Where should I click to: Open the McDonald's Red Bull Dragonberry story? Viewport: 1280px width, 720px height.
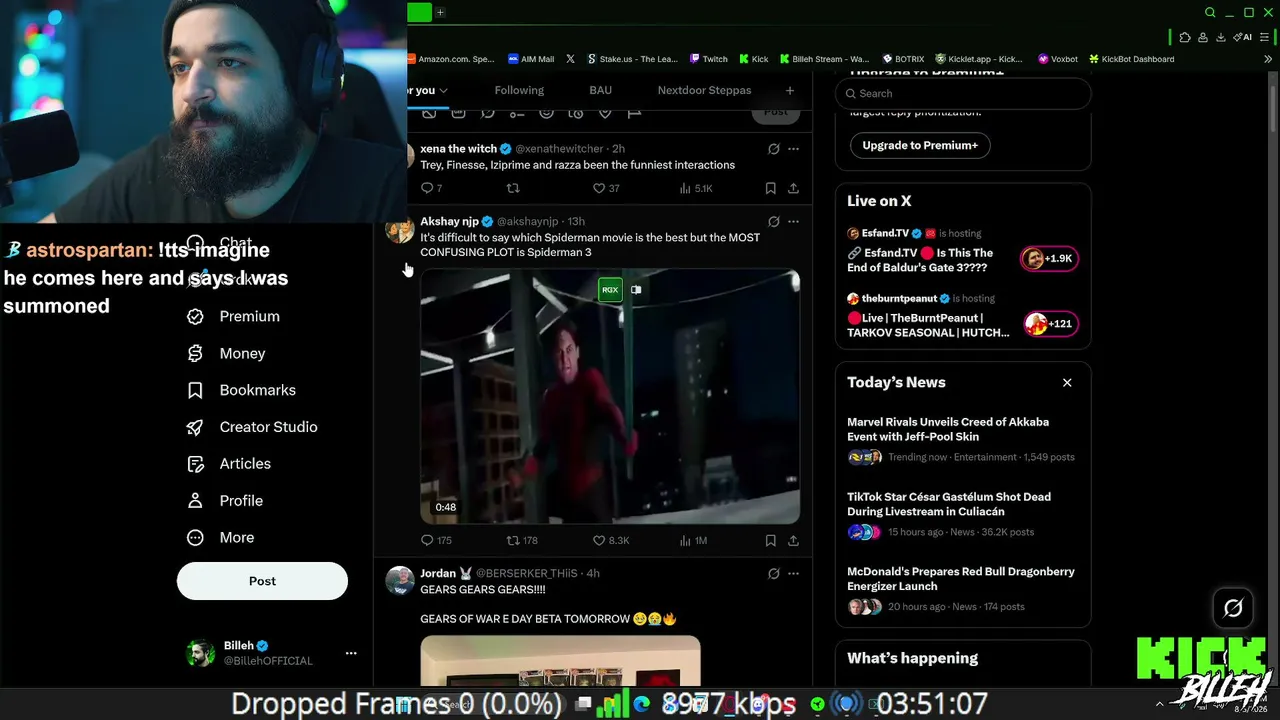tap(962, 589)
